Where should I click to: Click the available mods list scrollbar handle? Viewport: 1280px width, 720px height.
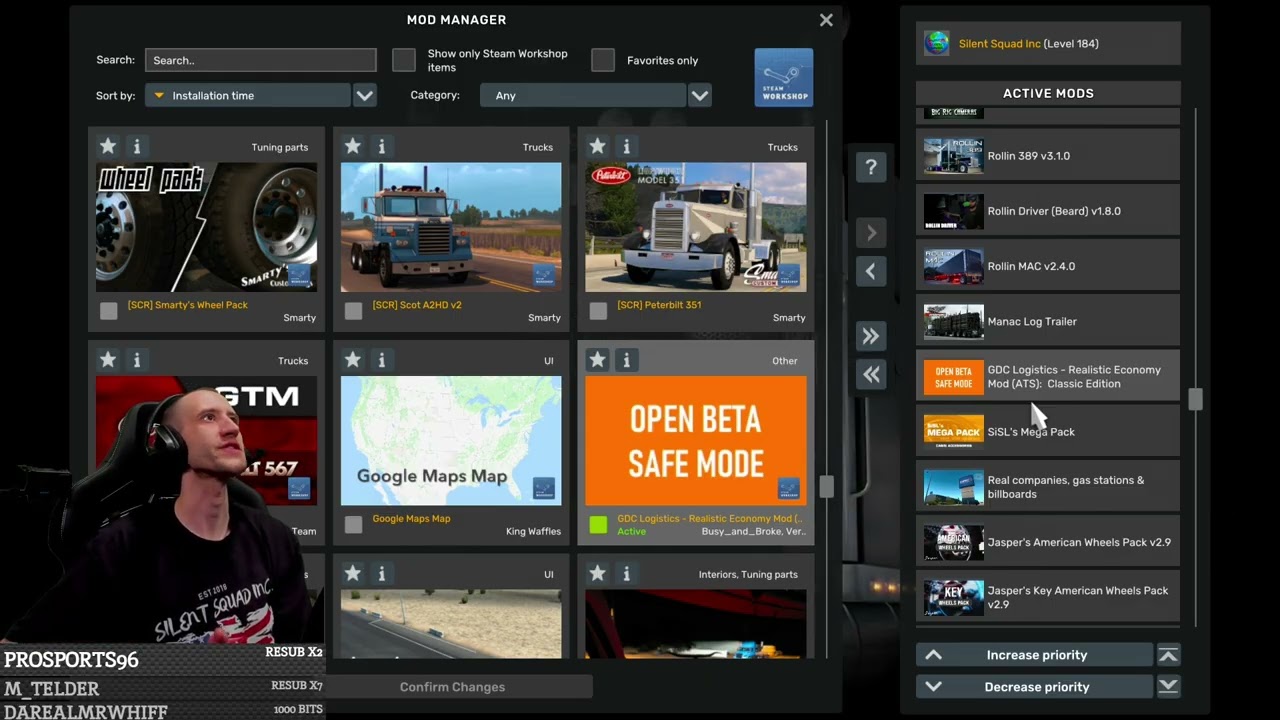[x=826, y=487]
